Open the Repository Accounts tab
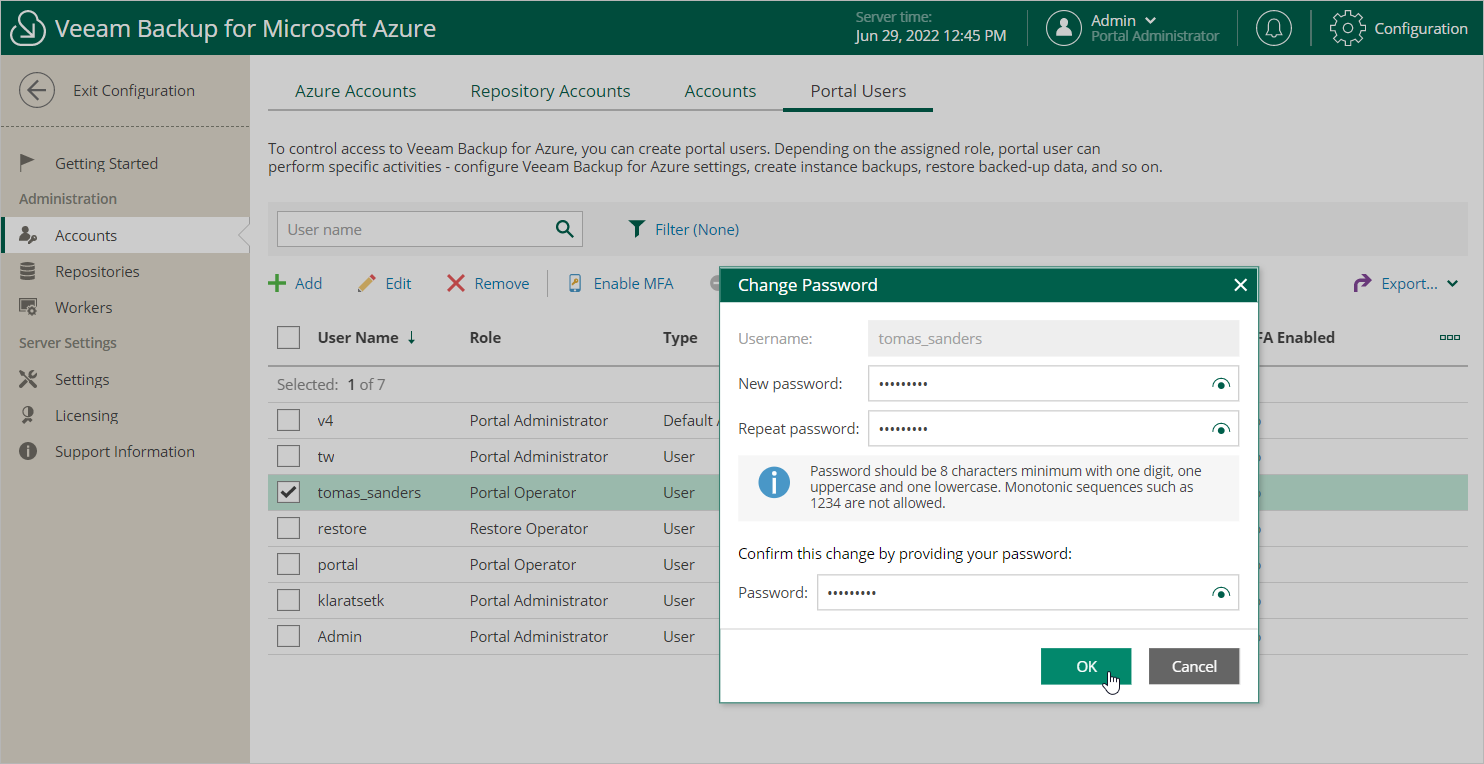This screenshot has width=1484, height=764. pyautogui.click(x=550, y=91)
